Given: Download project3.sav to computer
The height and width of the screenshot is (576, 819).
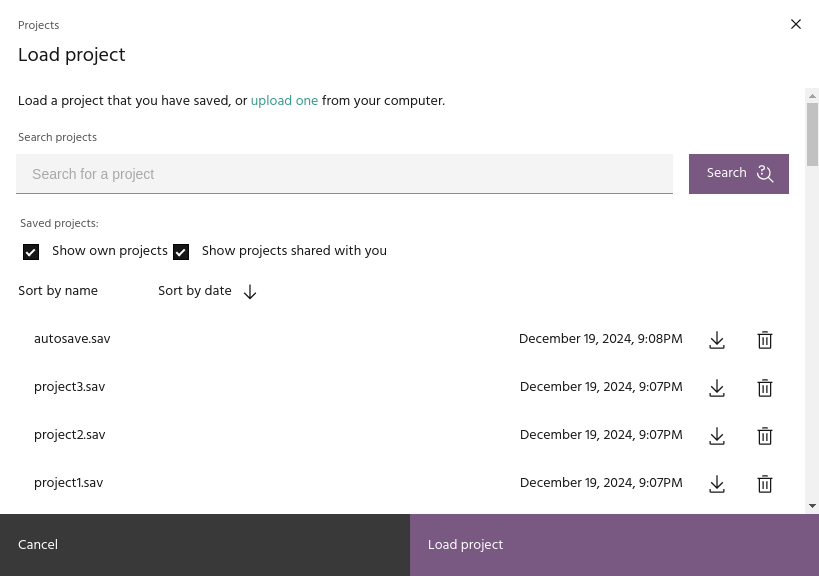Looking at the screenshot, I should point(717,388).
